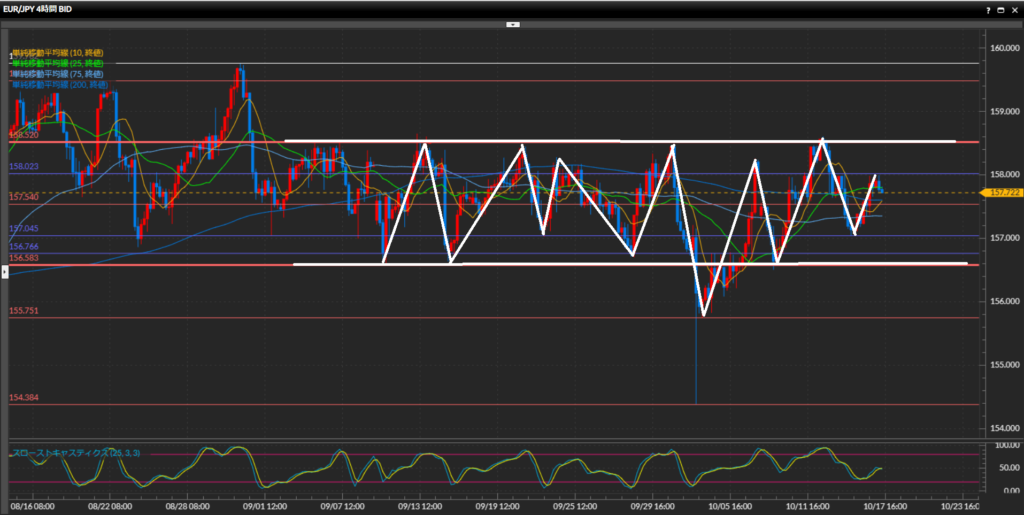The height and width of the screenshot is (515, 1024).
Task: Click the current price tag 157.722
Action: tap(1000, 192)
